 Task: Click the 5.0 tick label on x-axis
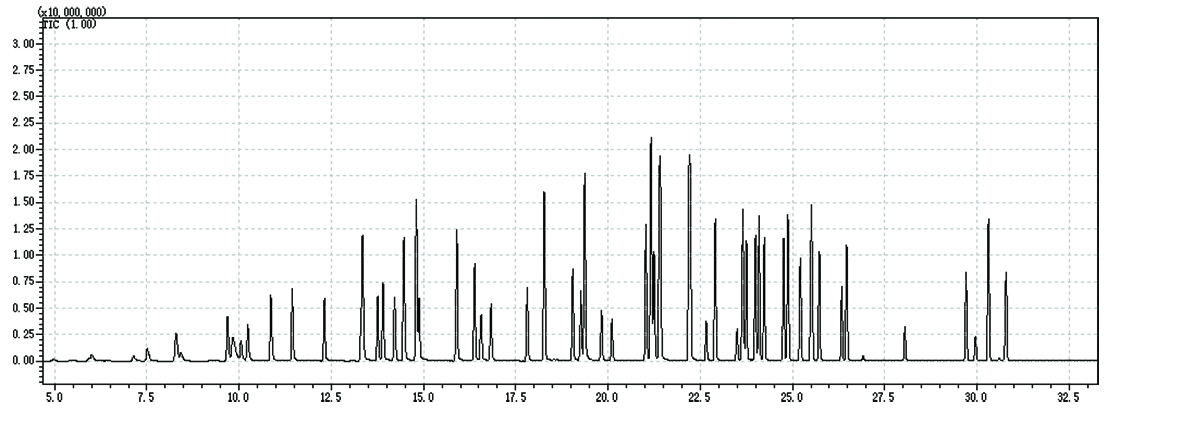54,398
